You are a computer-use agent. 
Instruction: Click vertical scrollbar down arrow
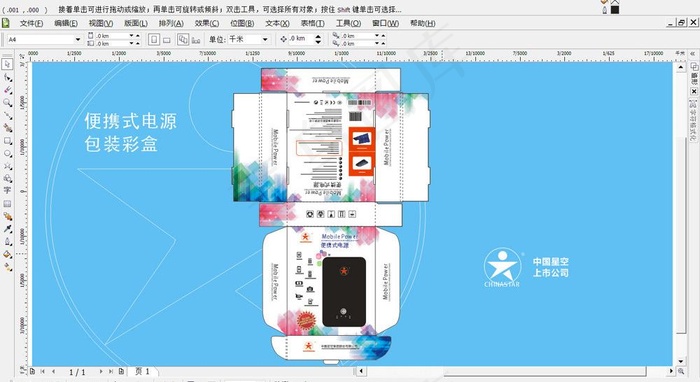click(x=680, y=361)
